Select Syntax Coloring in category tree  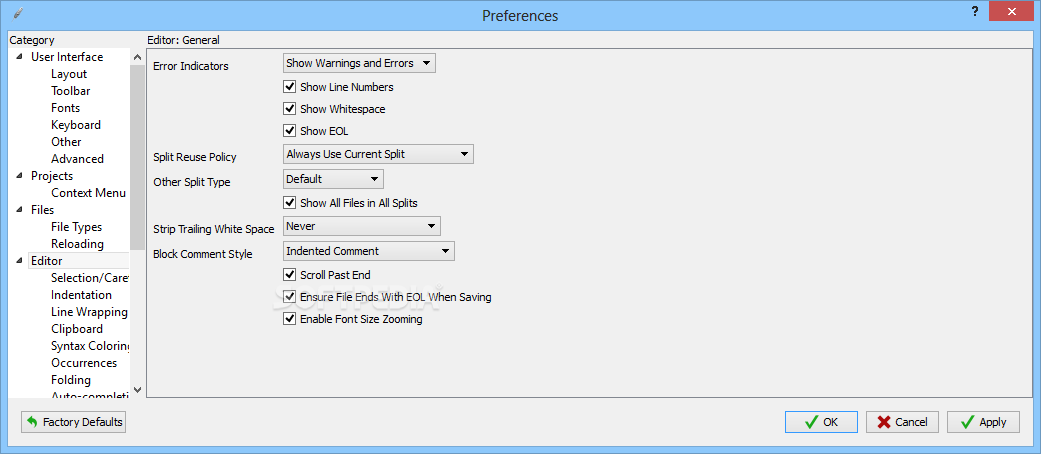pyautogui.click(x=90, y=346)
